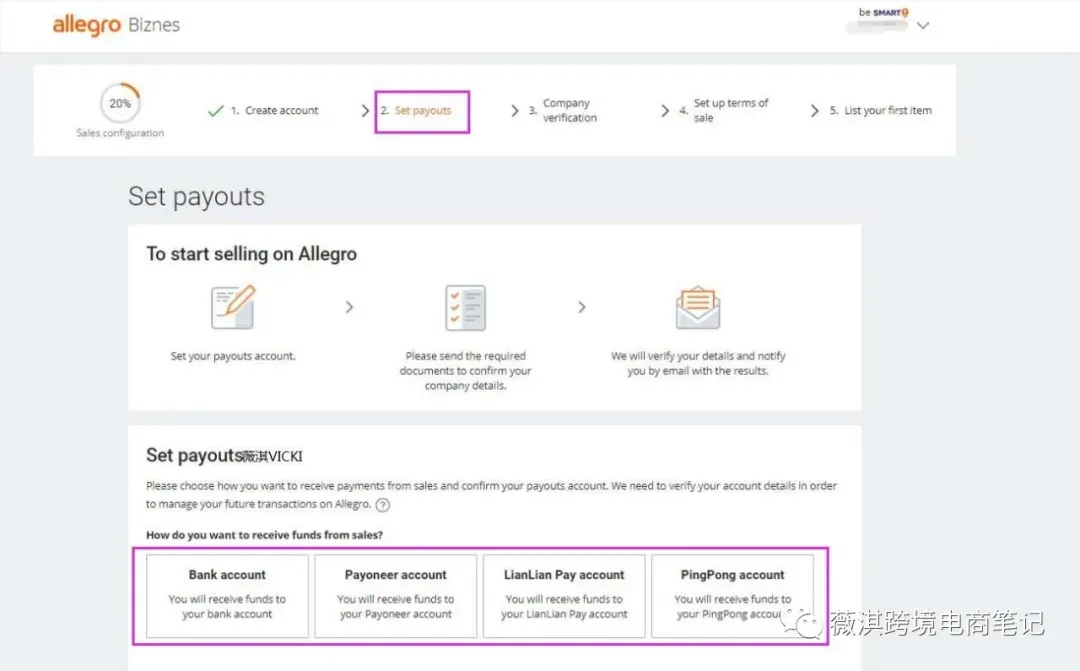
Task: Open the account dropdown chevron in the header
Action: tap(923, 25)
